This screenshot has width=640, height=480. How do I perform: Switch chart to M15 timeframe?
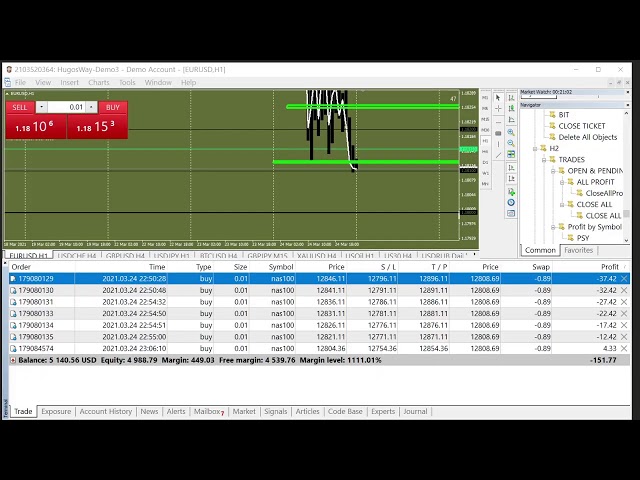[x=486, y=119]
